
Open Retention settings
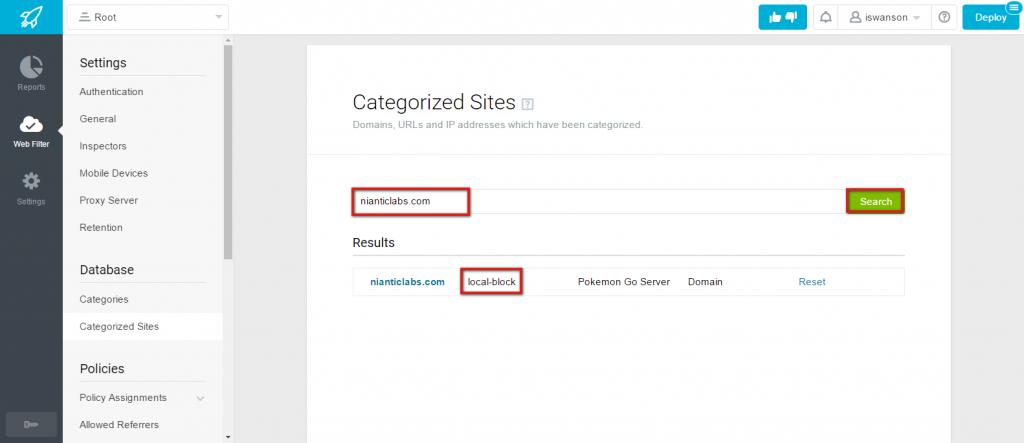(x=101, y=227)
